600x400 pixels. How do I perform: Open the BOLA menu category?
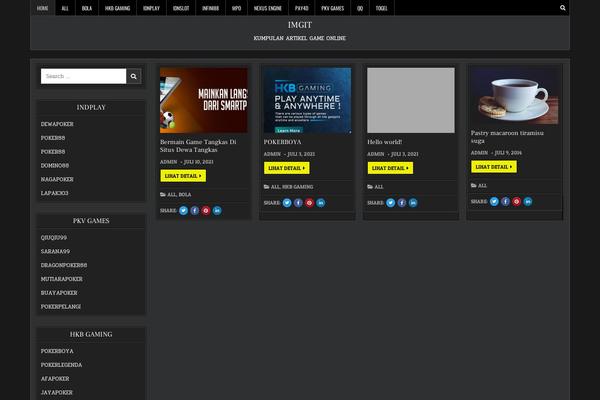(87, 8)
